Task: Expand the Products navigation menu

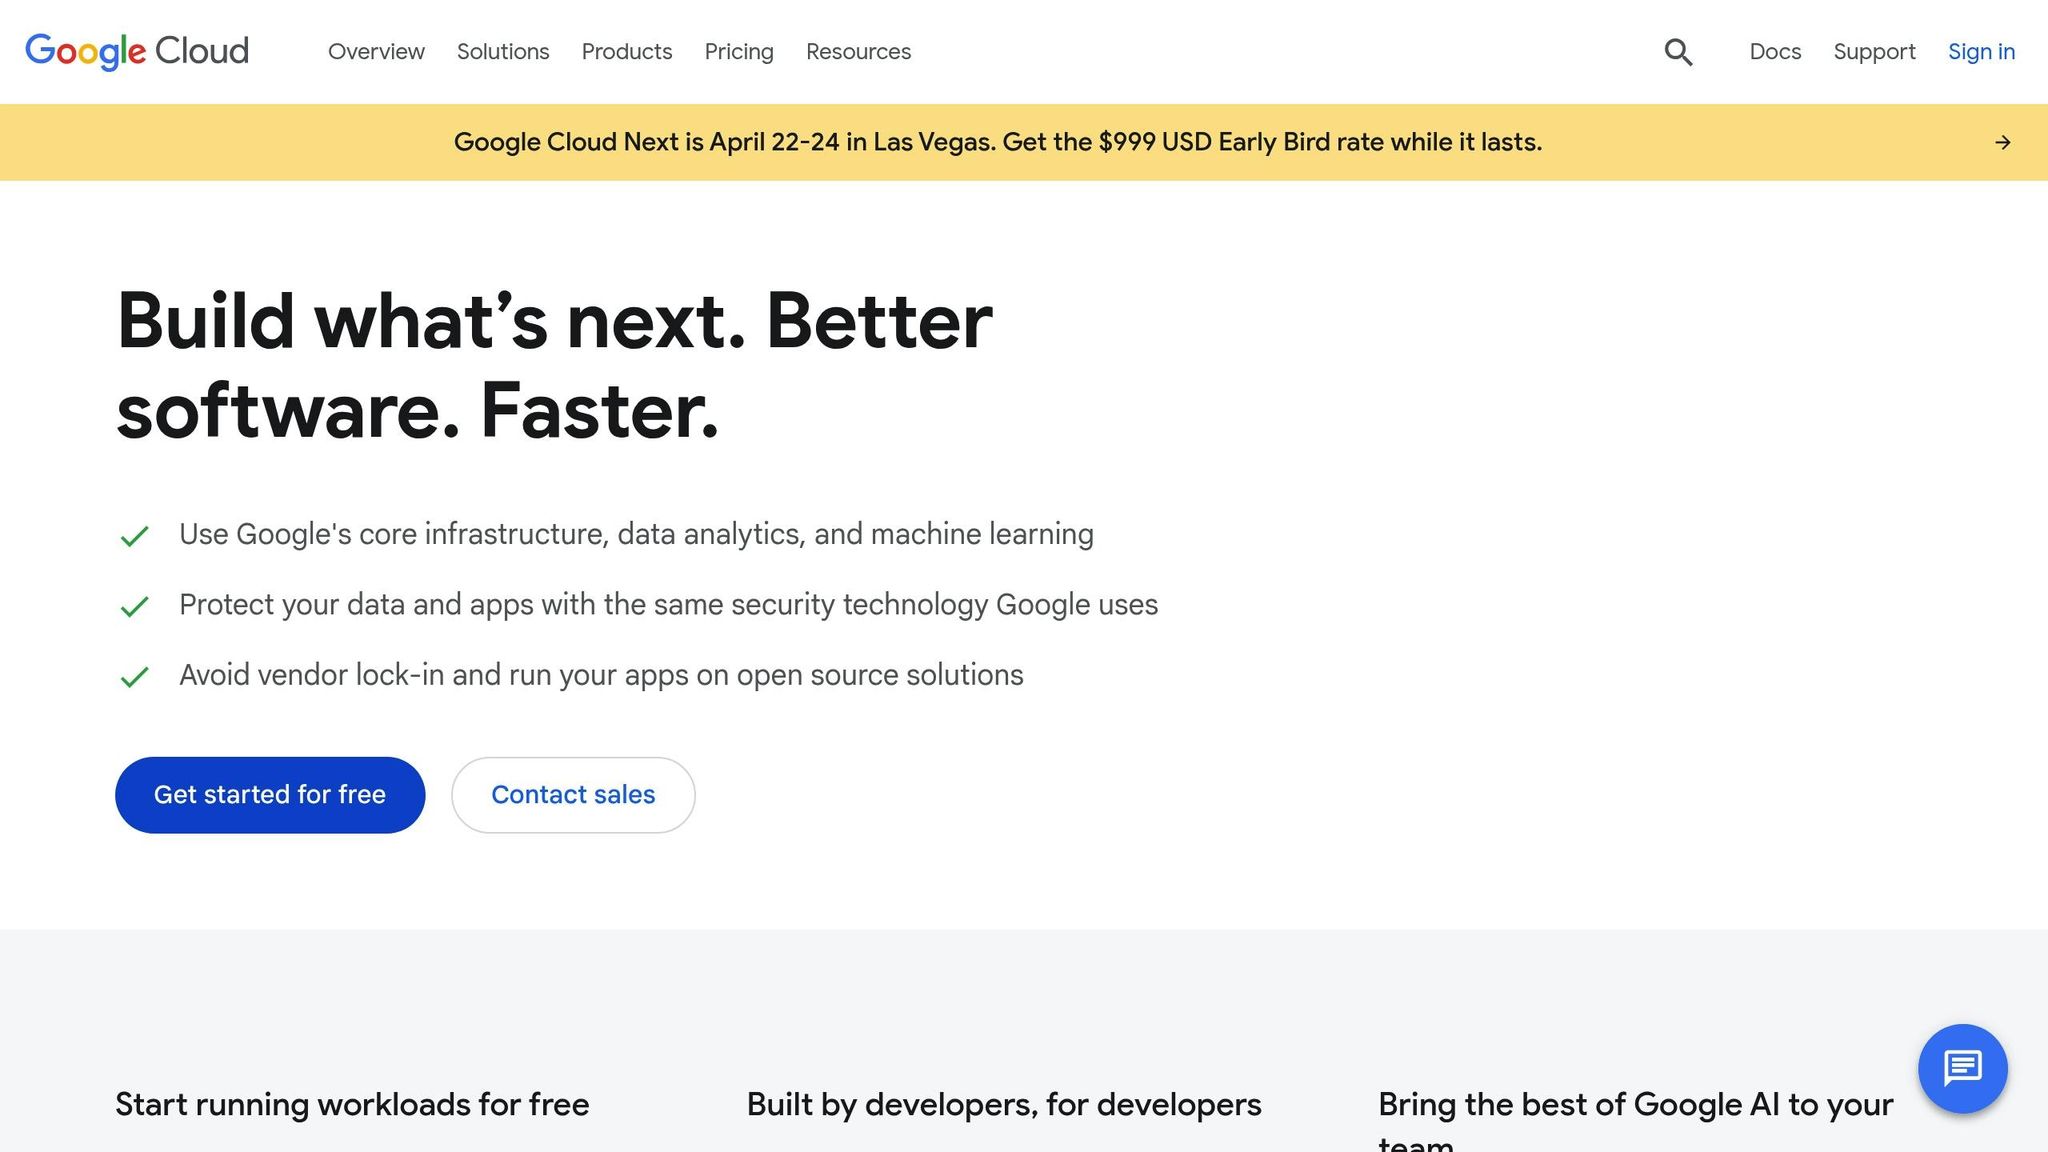Action: click(x=627, y=52)
